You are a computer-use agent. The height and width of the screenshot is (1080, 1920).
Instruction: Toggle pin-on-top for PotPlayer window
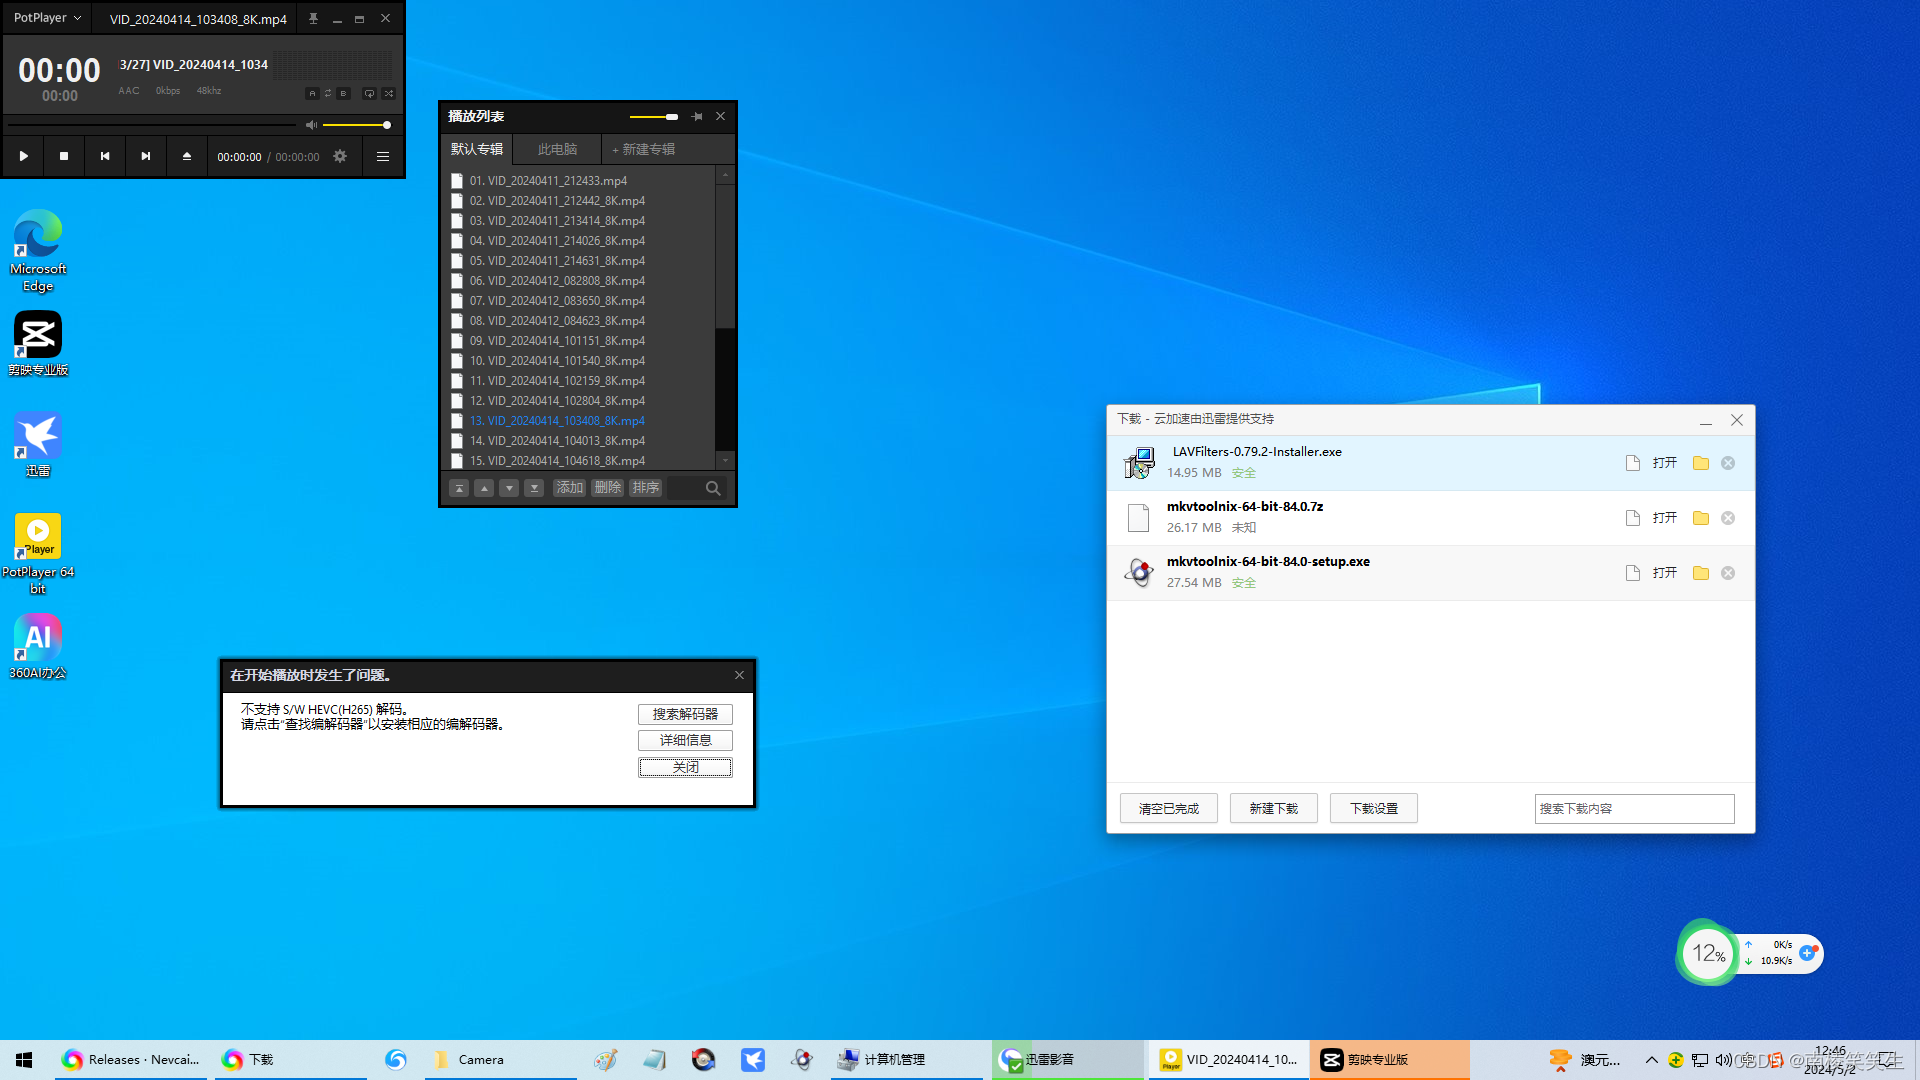pyautogui.click(x=313, y=18)
